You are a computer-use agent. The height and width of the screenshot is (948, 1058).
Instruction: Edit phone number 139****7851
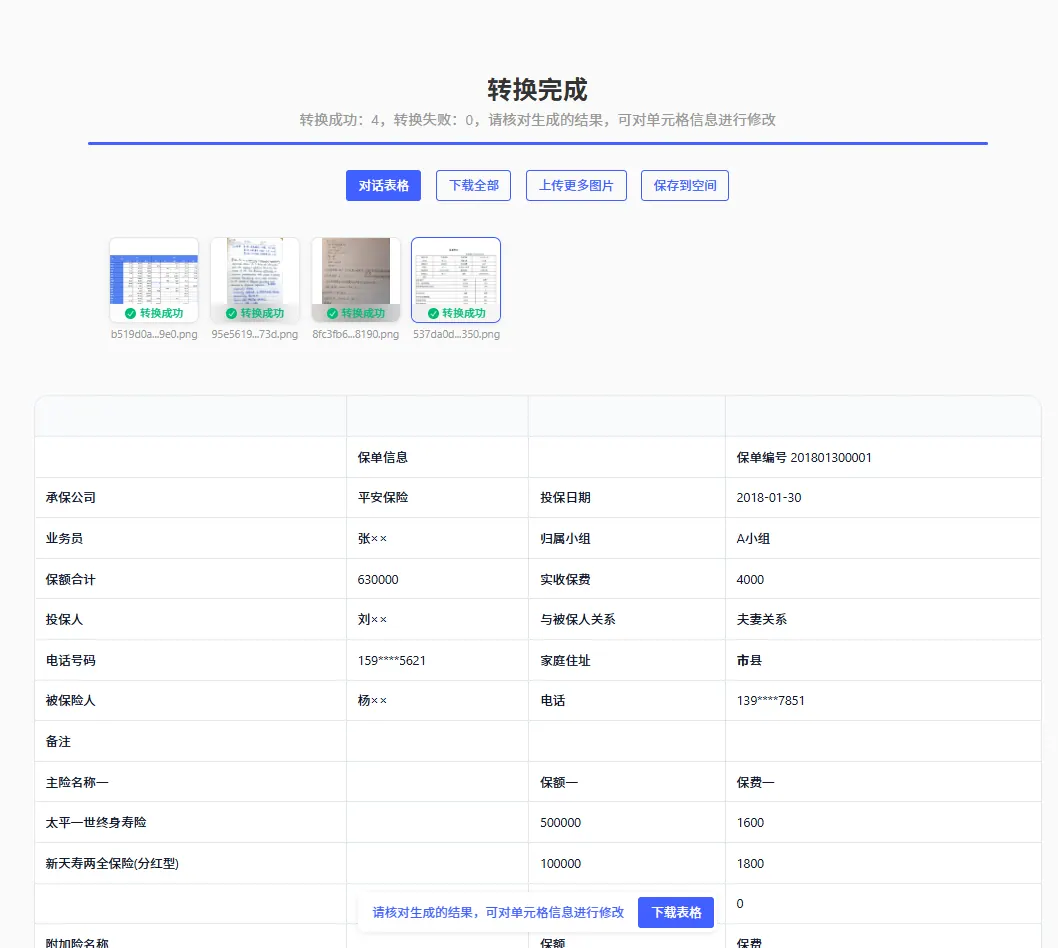click(x=883, y=700)
